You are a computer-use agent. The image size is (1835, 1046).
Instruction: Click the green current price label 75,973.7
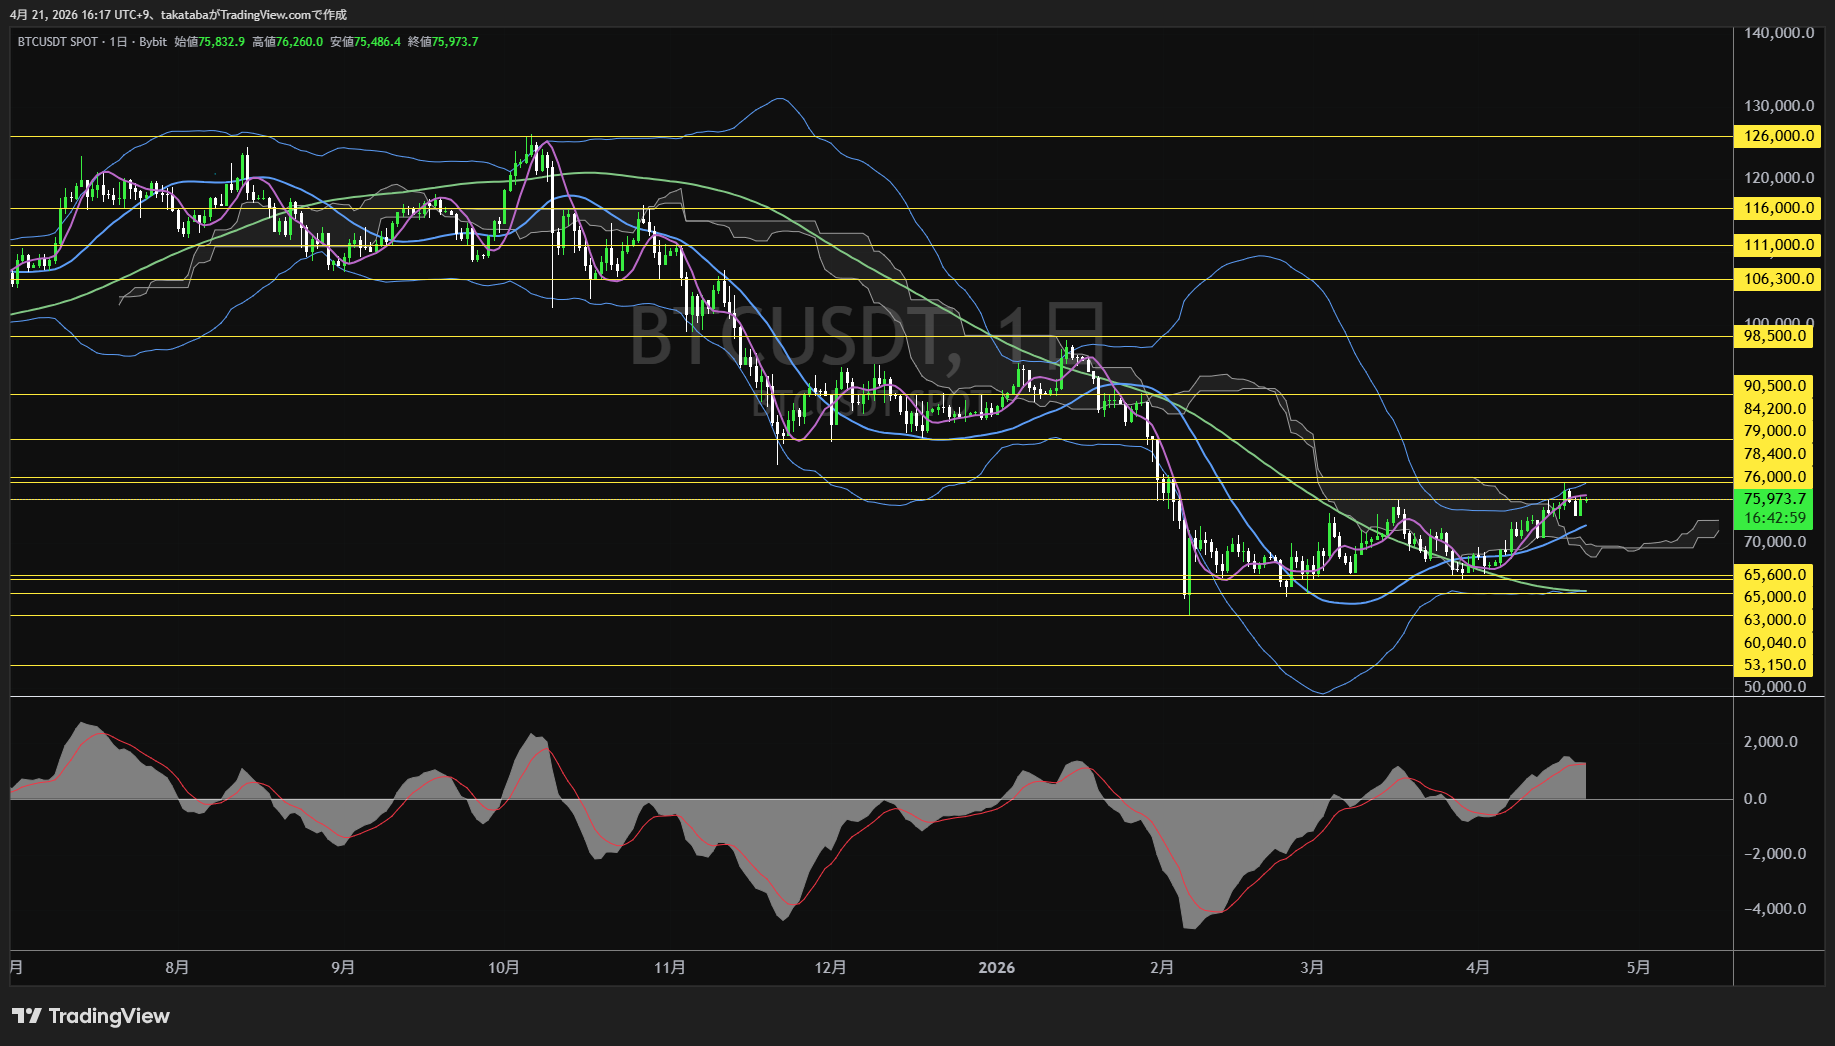click(1775, 499)
